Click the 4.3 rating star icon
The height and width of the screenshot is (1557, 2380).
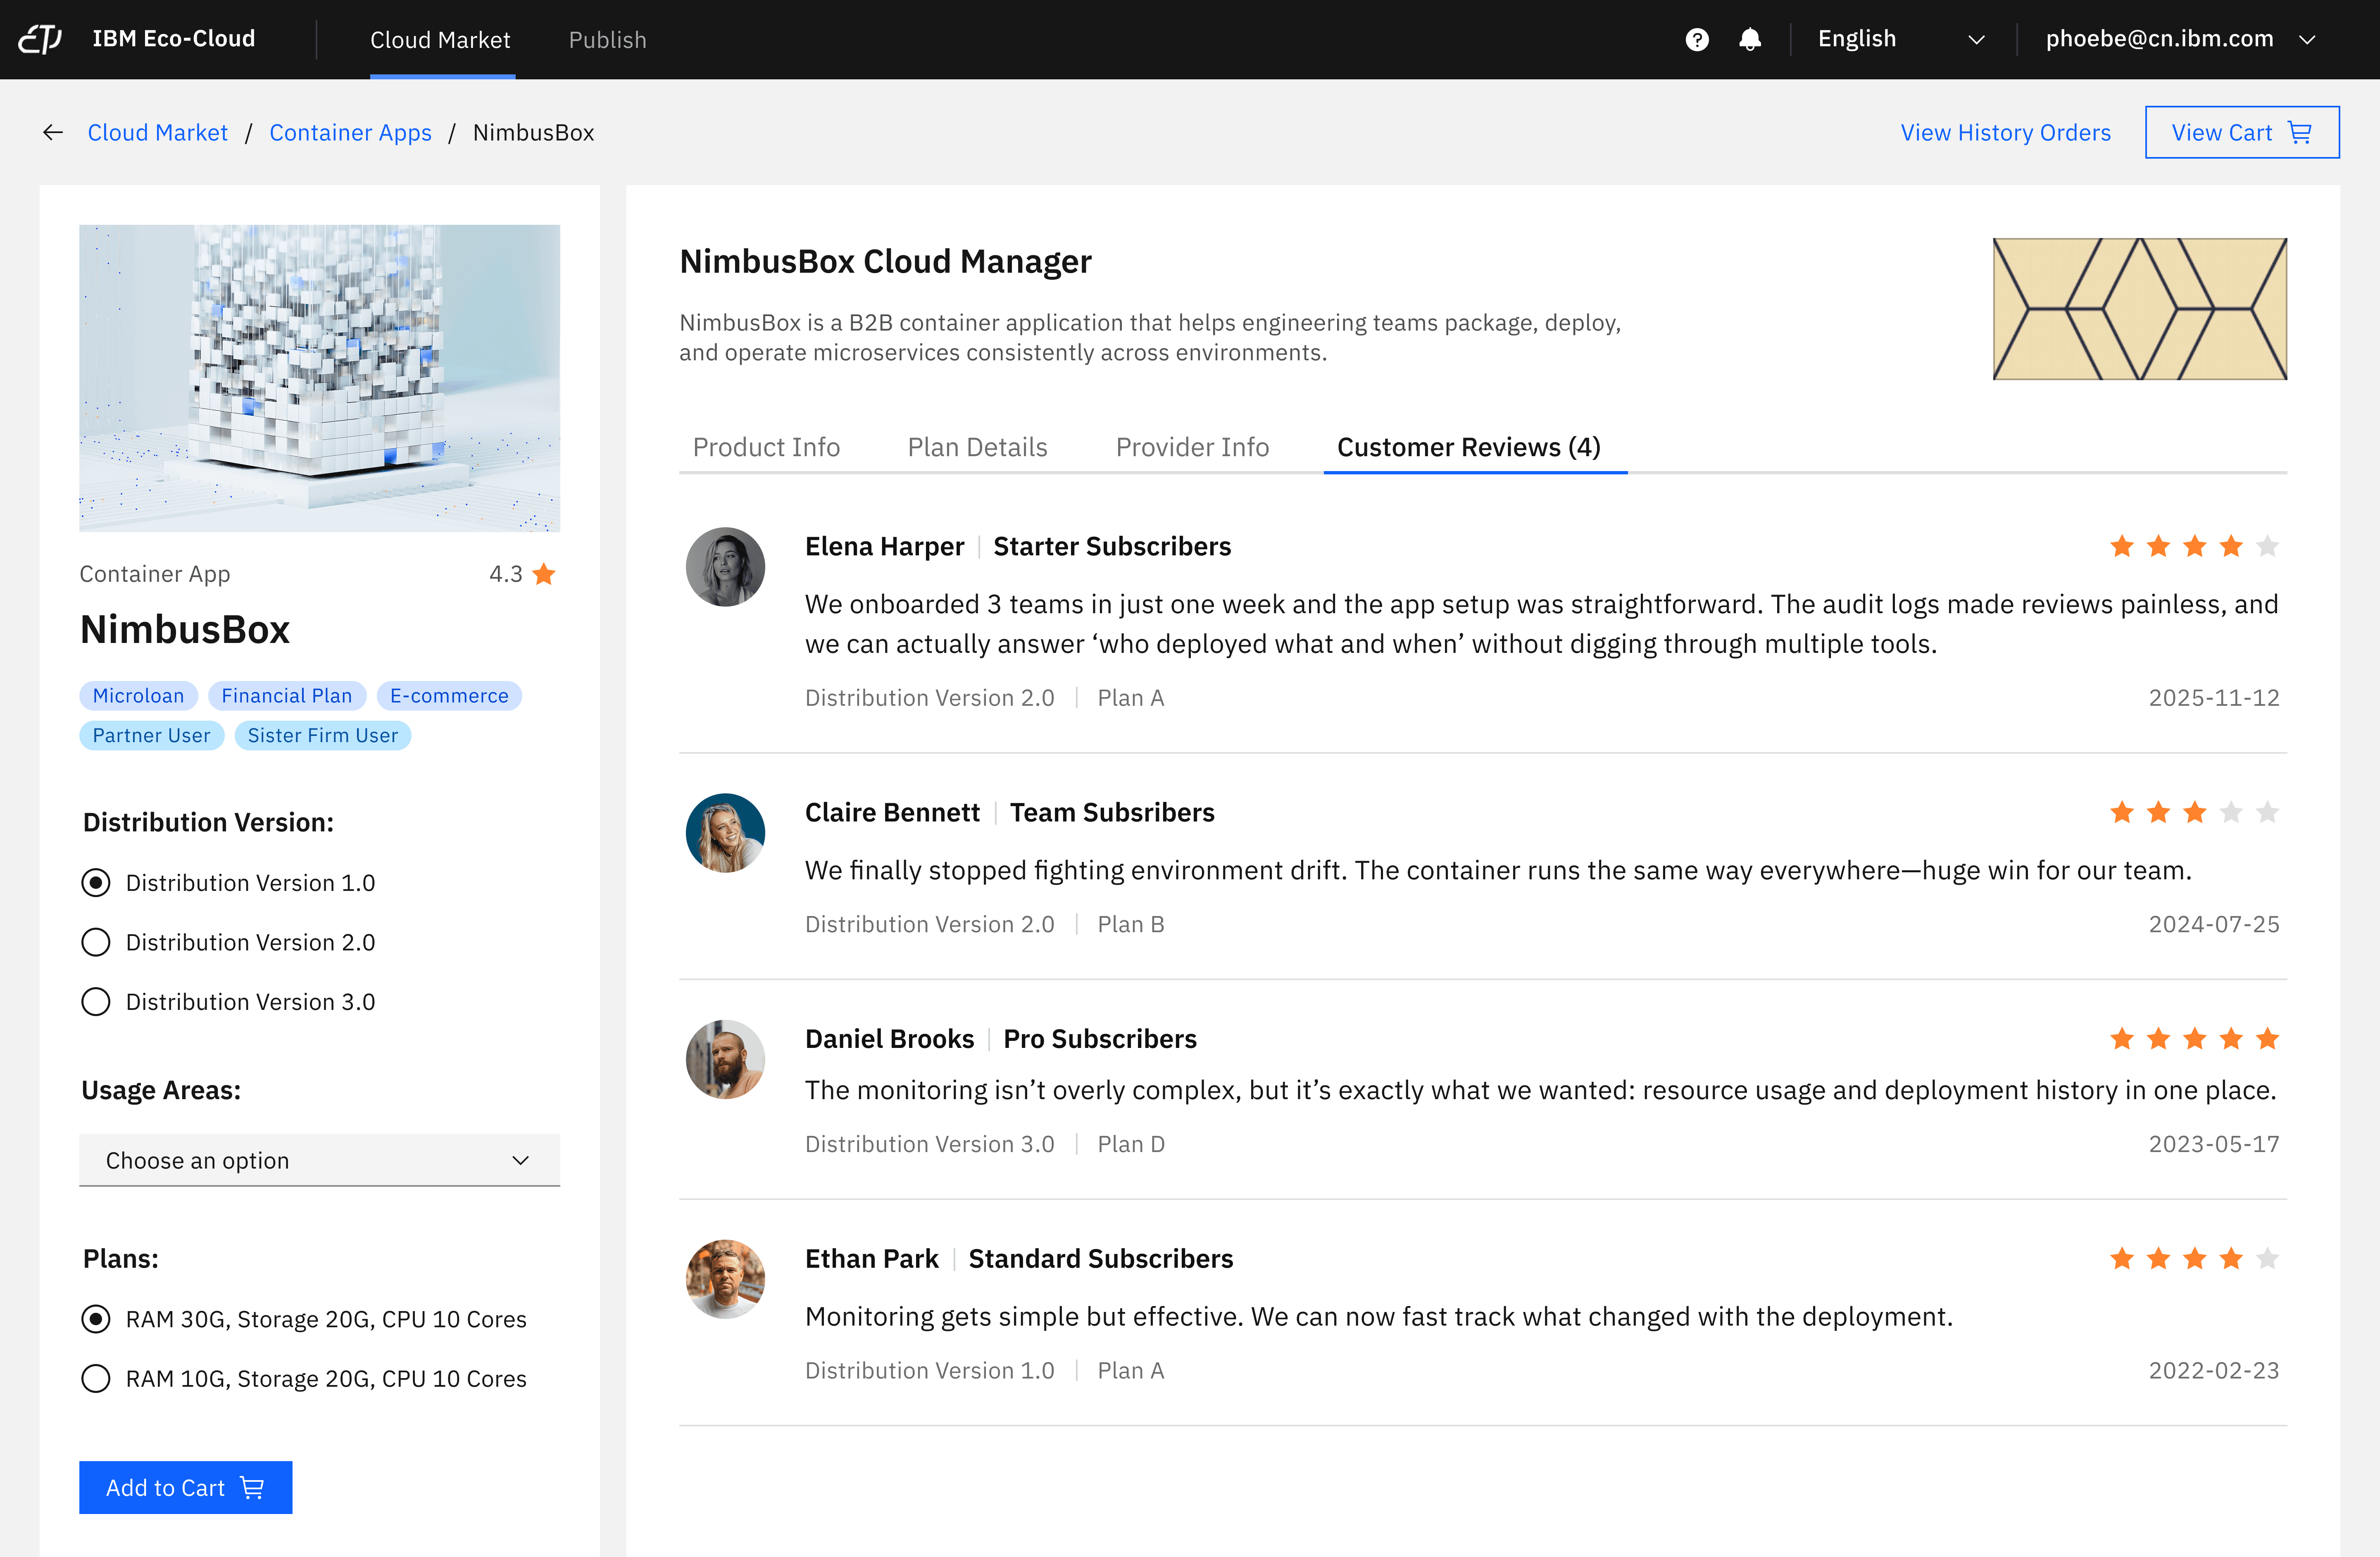tap(544, 574)
